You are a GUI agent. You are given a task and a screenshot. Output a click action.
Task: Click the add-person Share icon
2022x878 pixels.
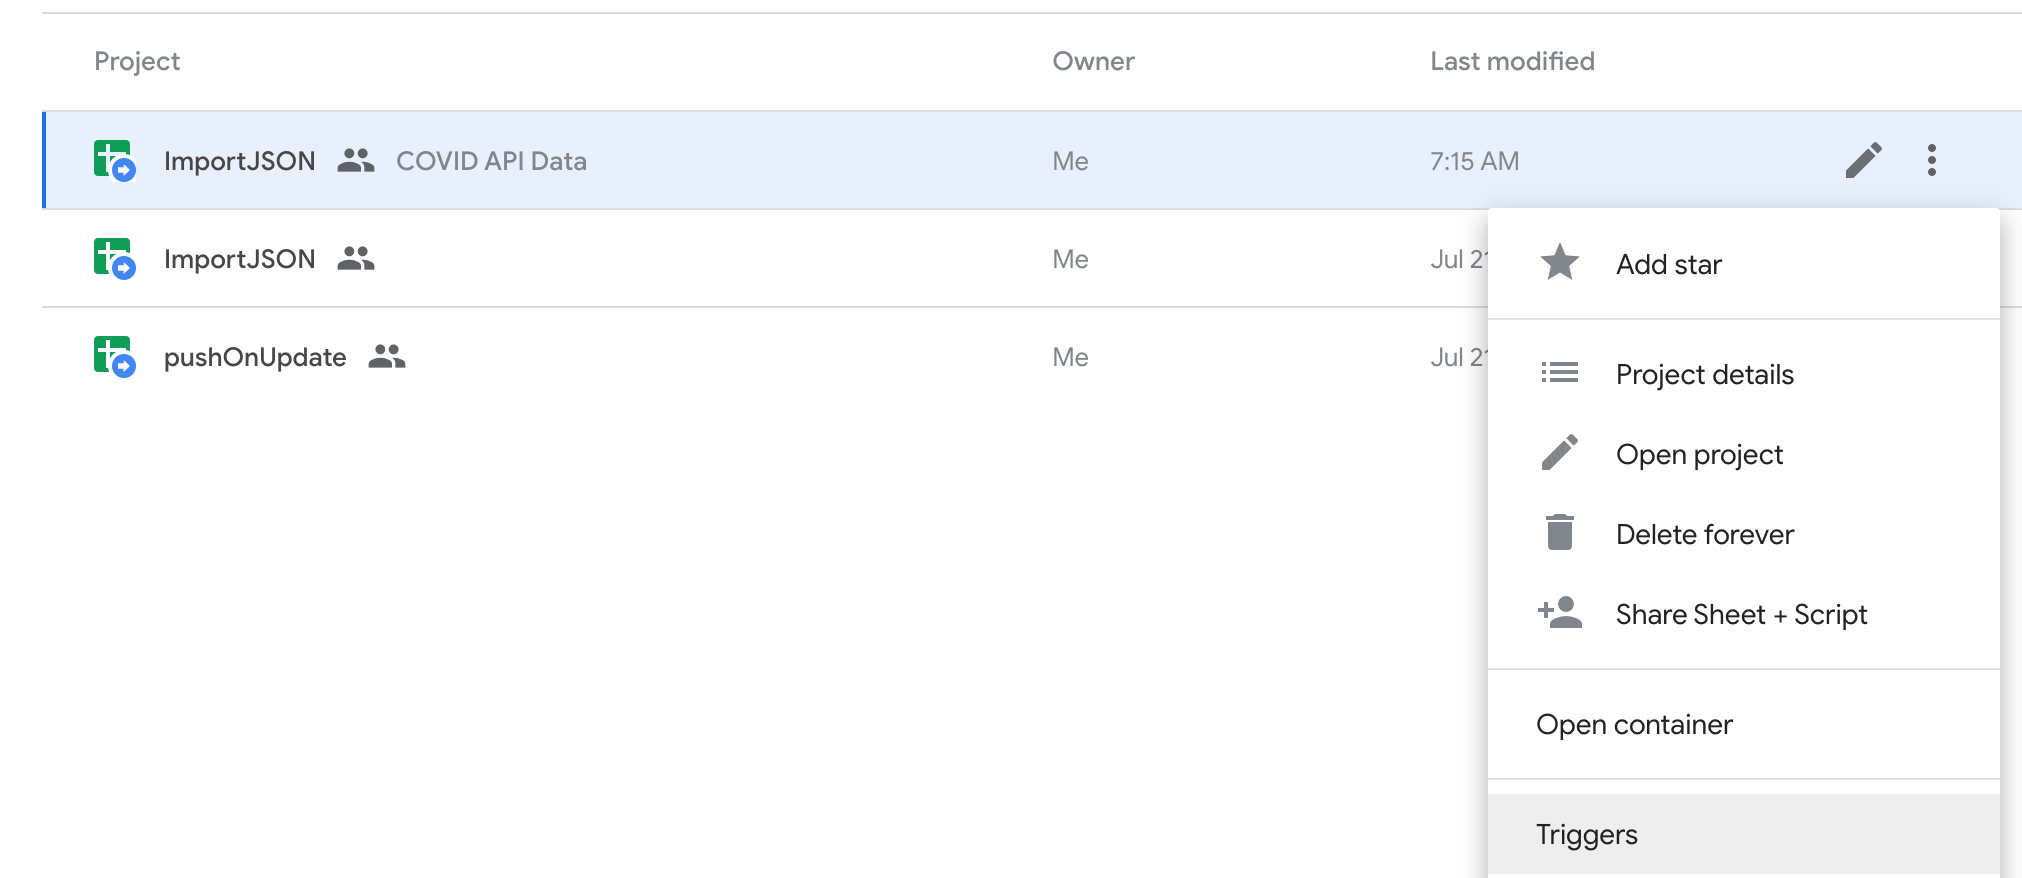click(1559, 613)
